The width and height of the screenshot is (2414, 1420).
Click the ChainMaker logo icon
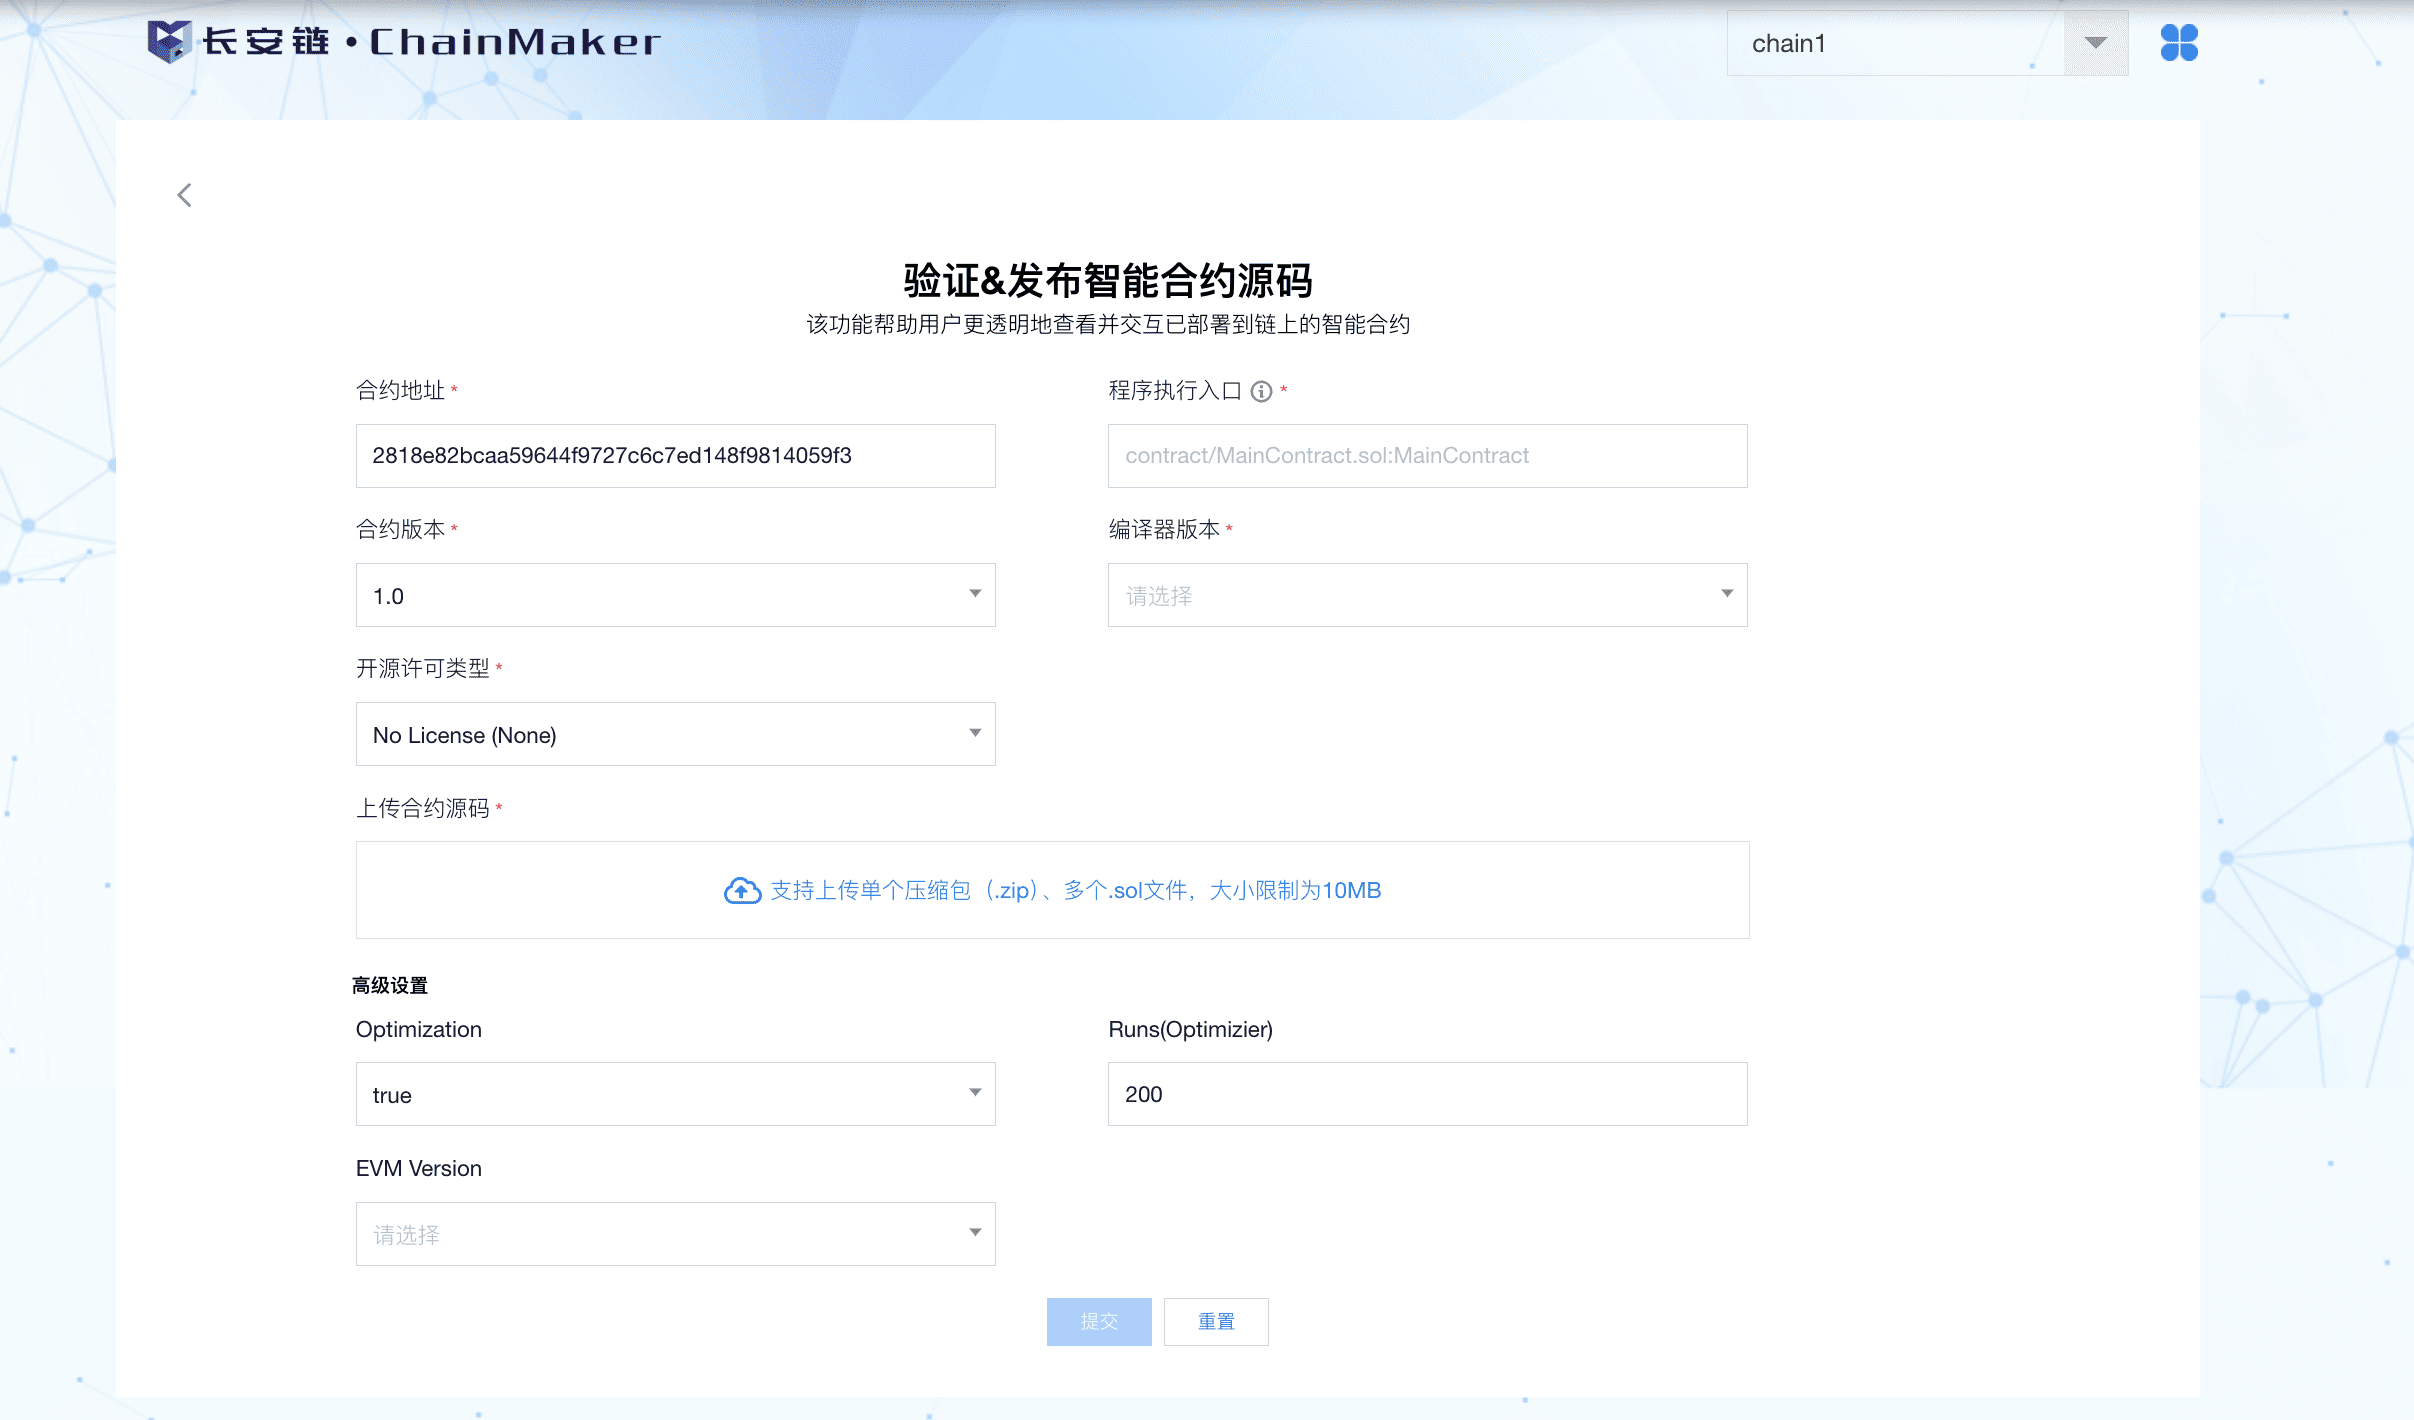coord(168,42)
